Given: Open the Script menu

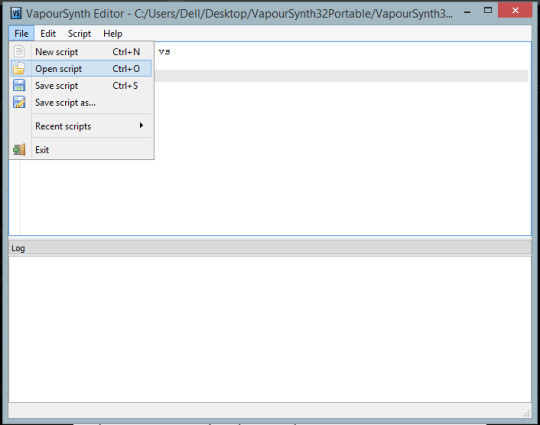Looking at the screenshot, I should 80,33.
